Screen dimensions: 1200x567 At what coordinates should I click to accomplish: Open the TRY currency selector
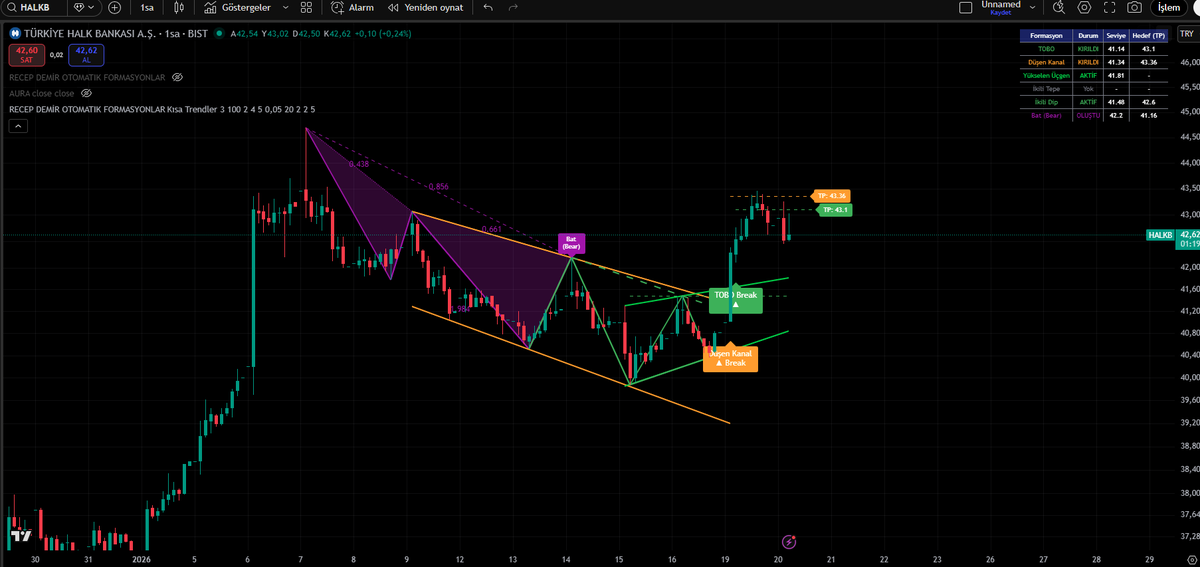click(x=1187, y=33)
